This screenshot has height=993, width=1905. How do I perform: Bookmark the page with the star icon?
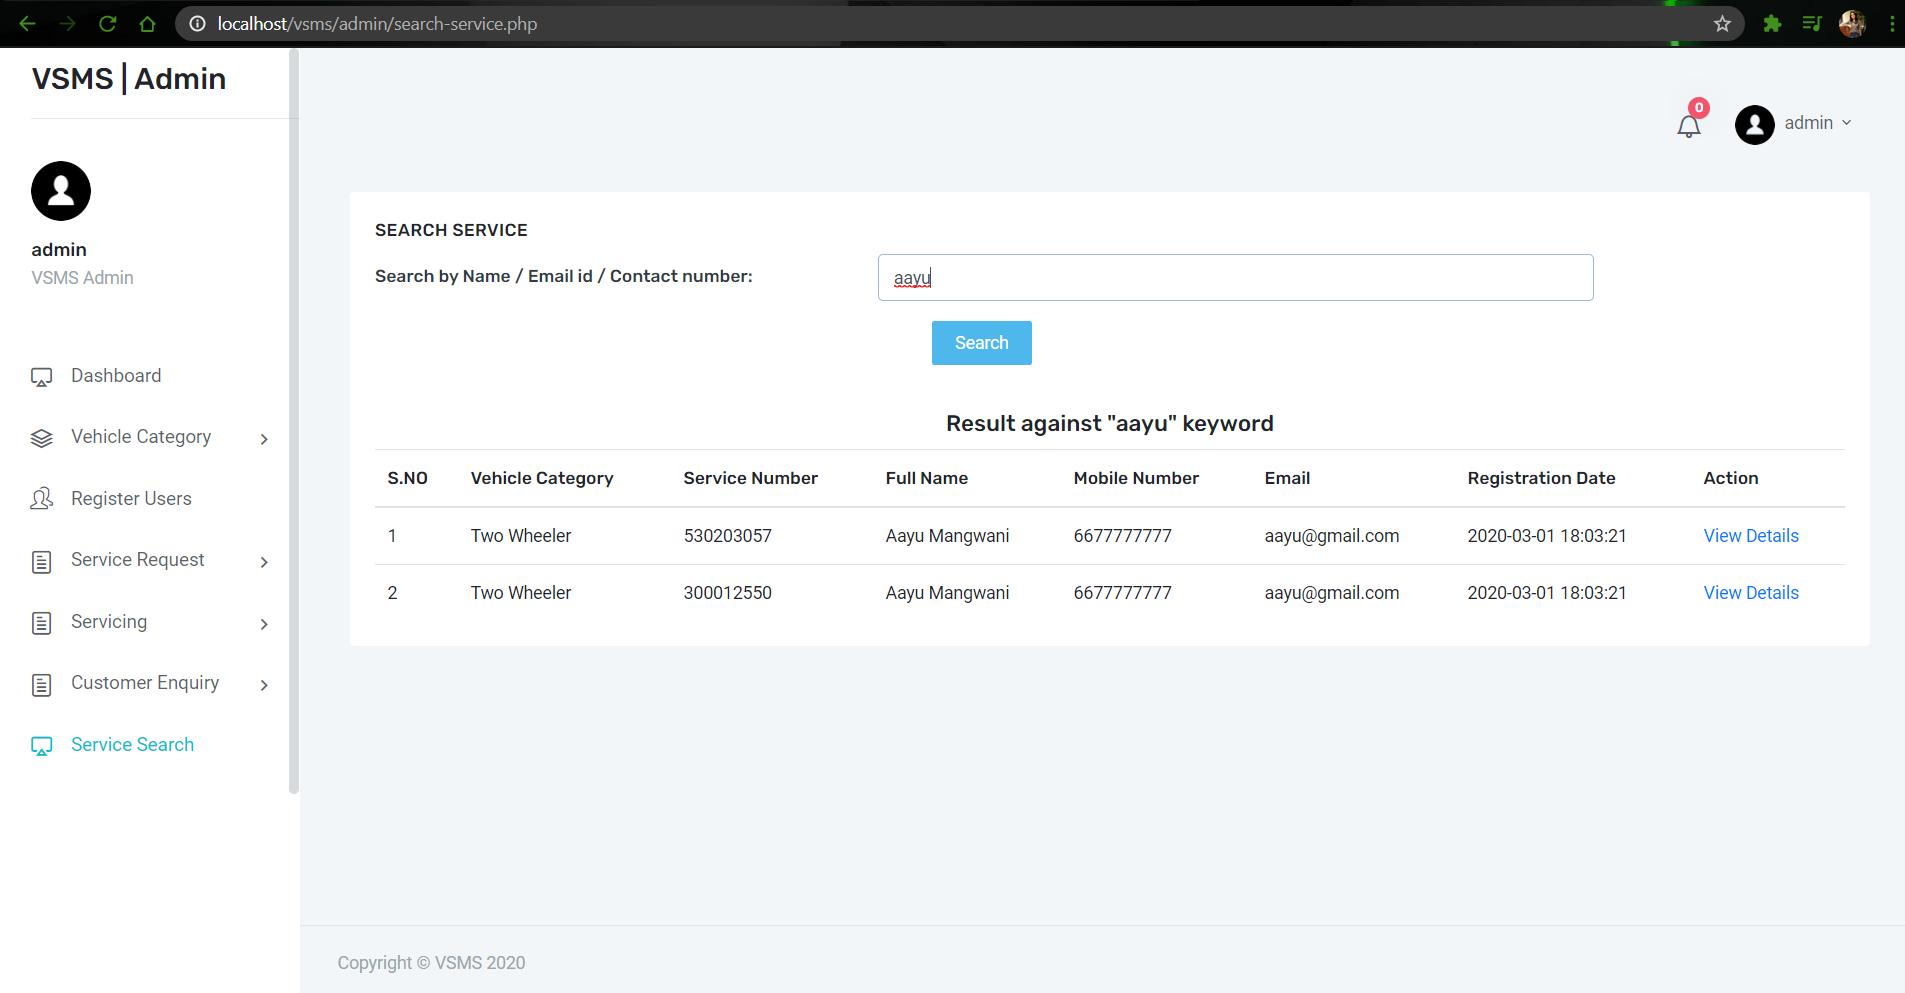point(1722,23)
